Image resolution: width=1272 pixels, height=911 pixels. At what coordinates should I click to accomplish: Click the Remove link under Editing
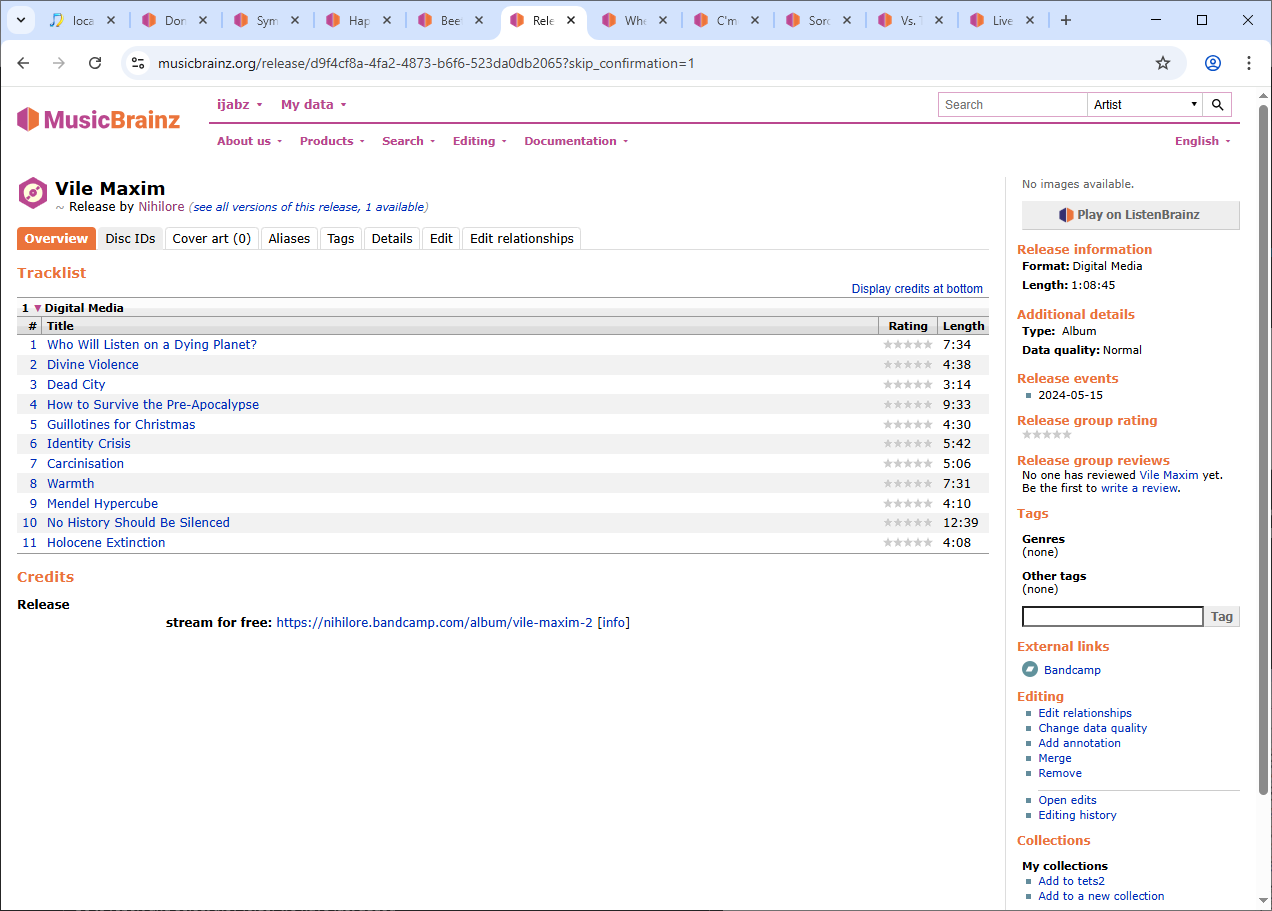(1060, 773)
